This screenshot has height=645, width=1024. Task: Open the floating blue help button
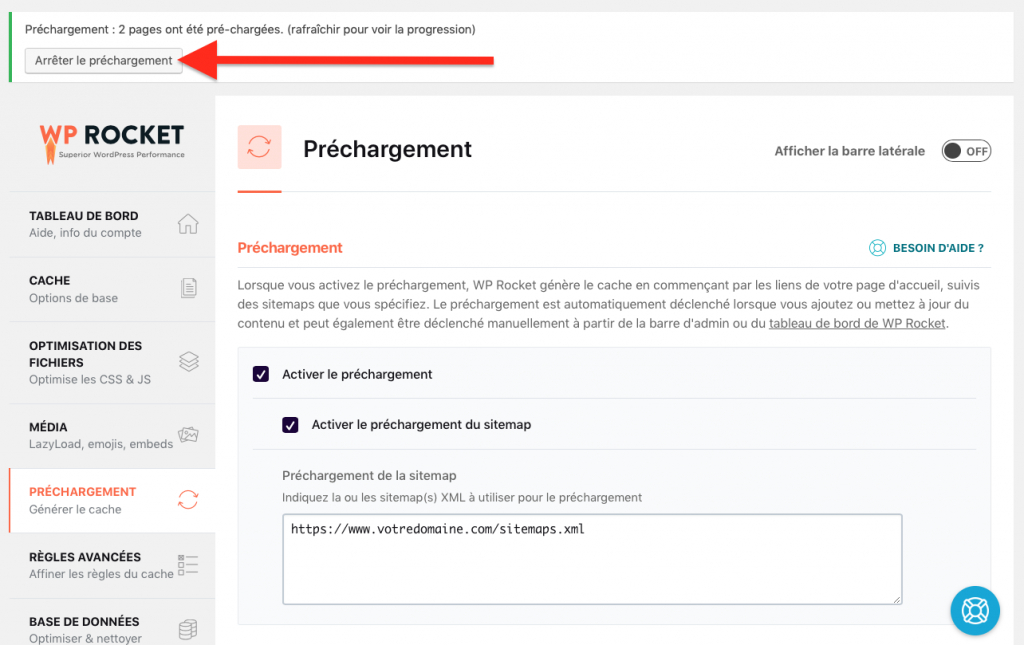[975, 610]
